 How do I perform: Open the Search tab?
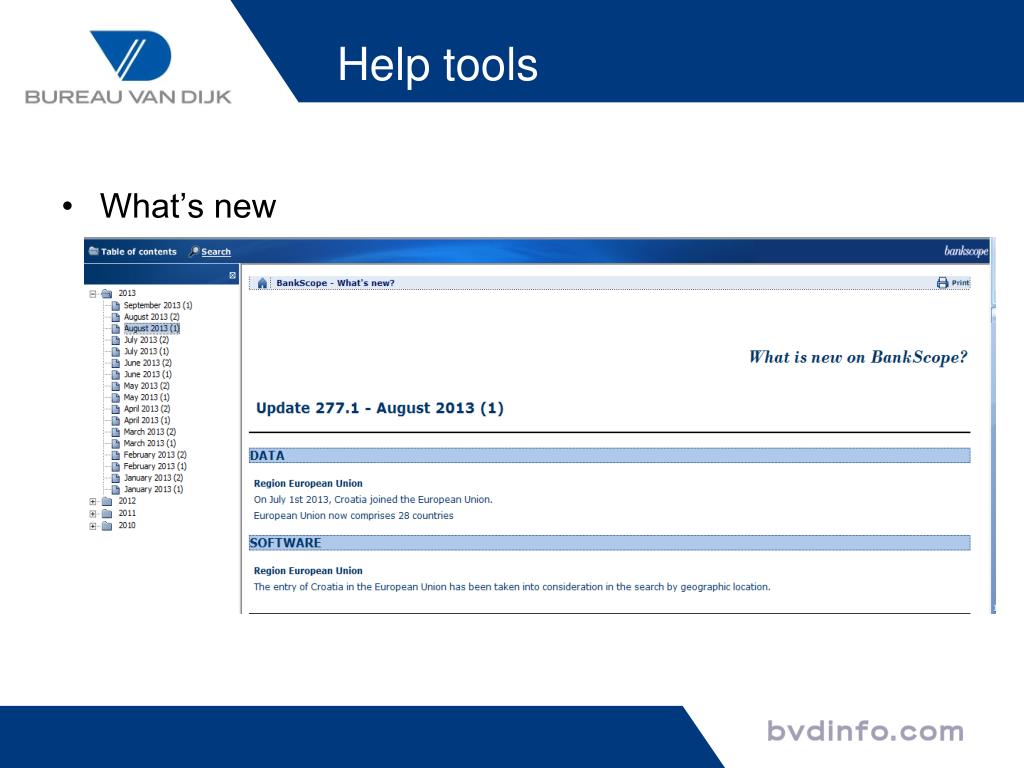click(x=216, y=251)
